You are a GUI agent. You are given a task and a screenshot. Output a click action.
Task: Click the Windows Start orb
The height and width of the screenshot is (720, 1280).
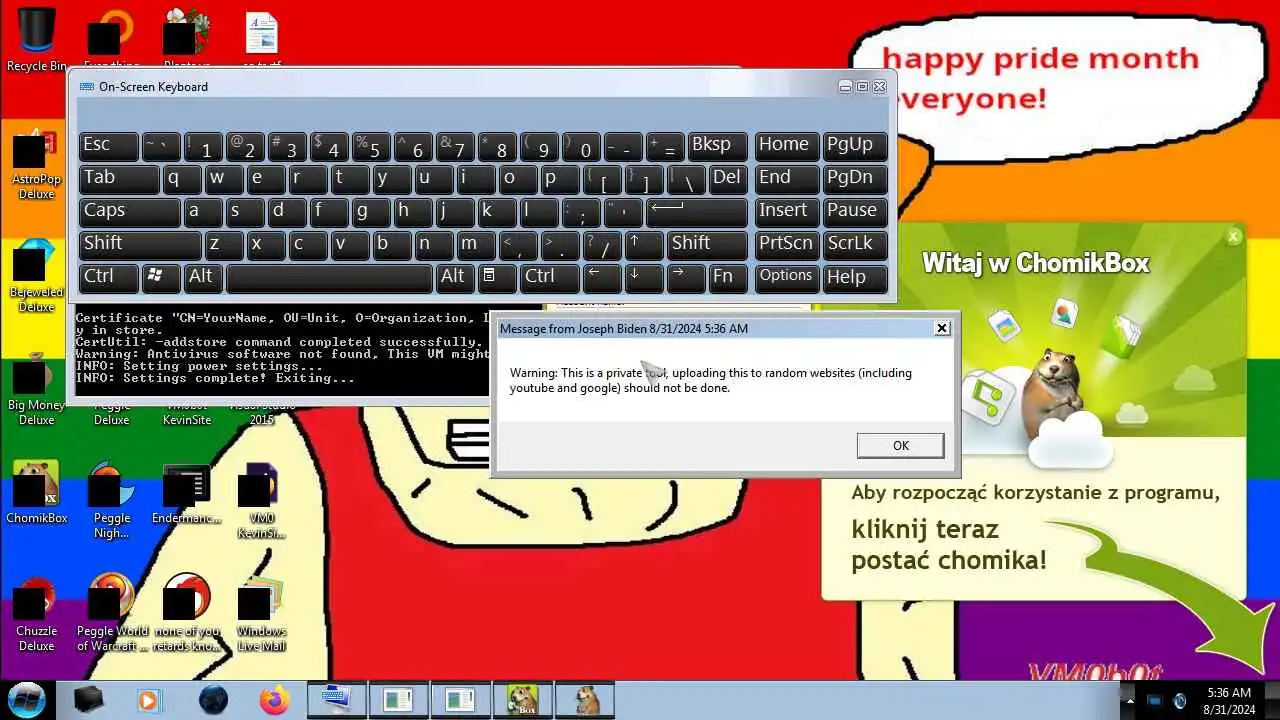[27, 699]
